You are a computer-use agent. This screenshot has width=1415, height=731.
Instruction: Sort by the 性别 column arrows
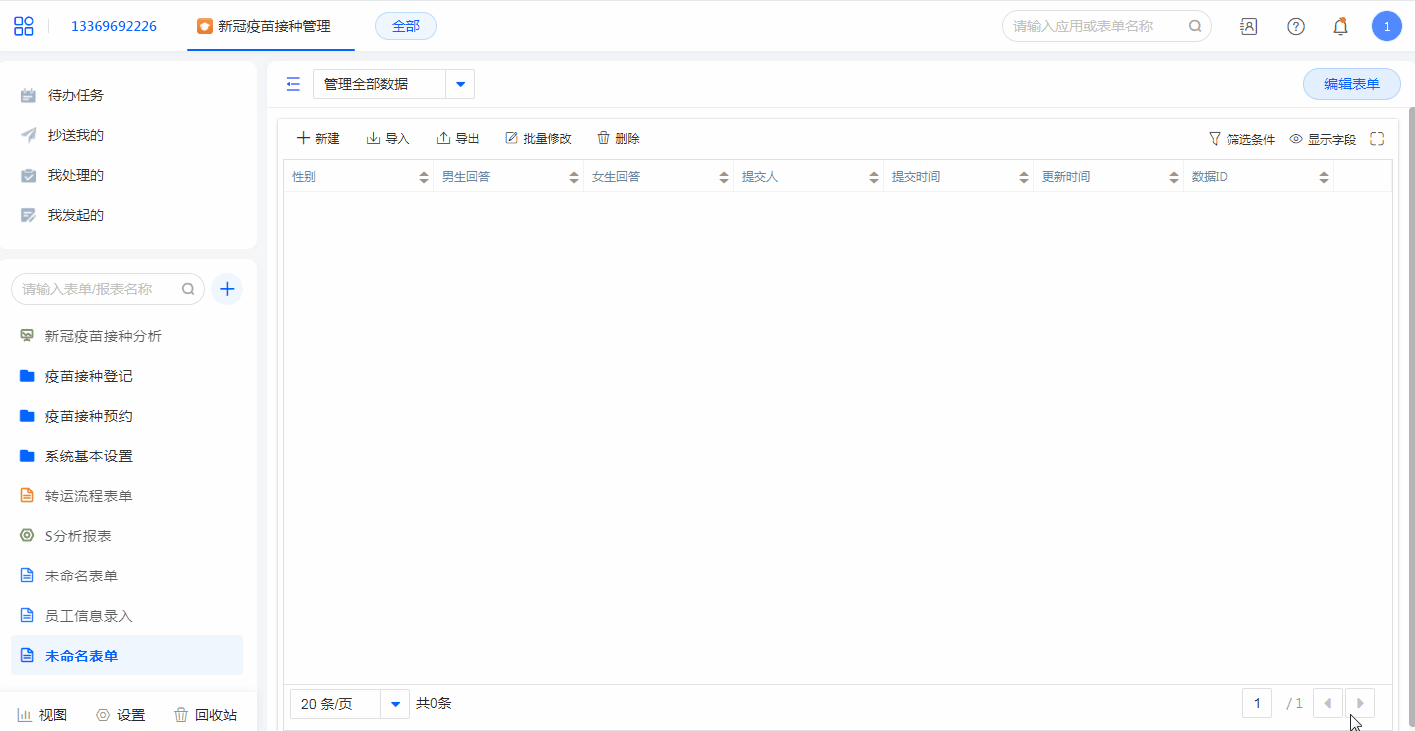(424, 177)
